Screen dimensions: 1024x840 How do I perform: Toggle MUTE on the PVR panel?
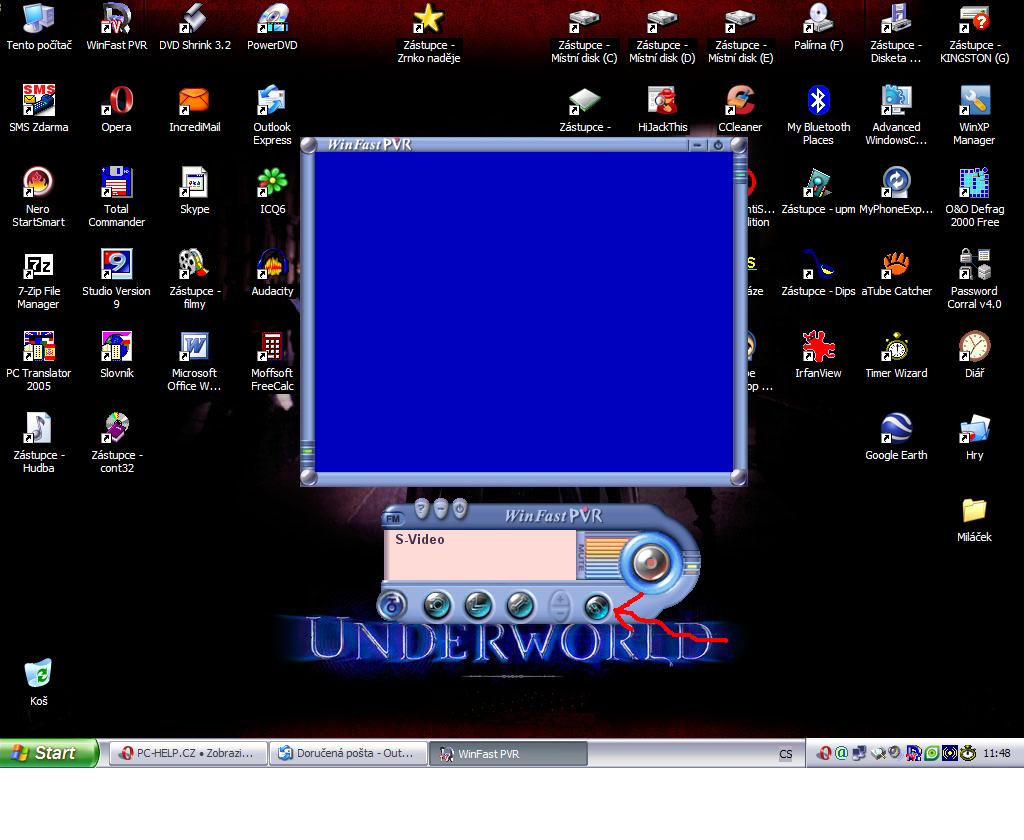[582, 555]
